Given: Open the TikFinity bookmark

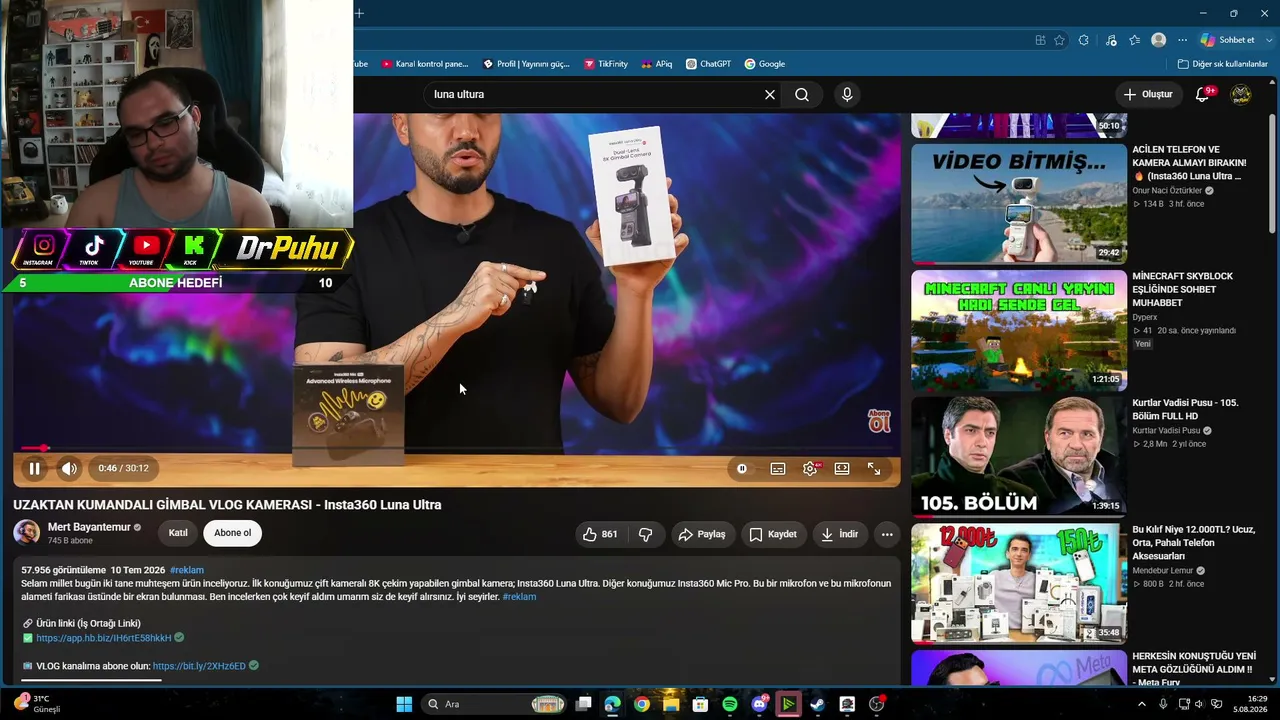Looking at the screenshot, I should pos(606,64).
